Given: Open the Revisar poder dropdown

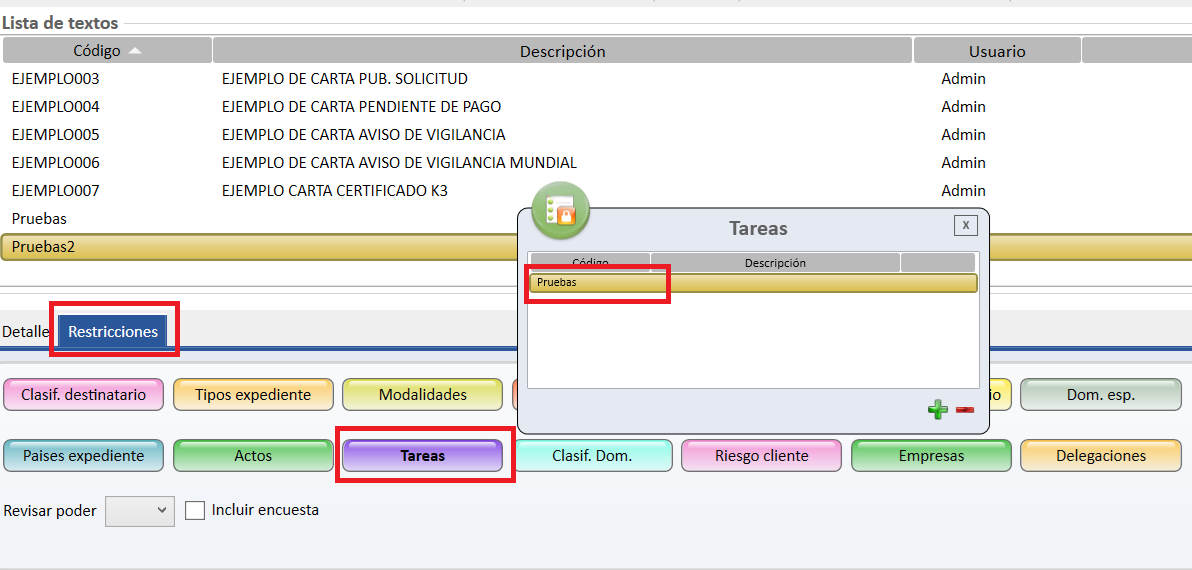Looking at the screenshot, I should [140, 510].
